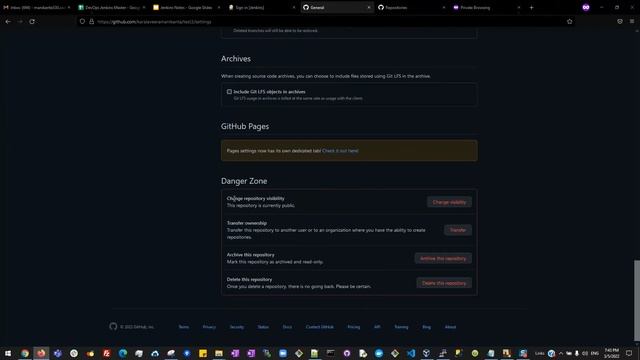Click the page vertical scrollbar thumb
The height and width of the screenshot is (360, 640).
pyautogui.click(x=637, y=300)
